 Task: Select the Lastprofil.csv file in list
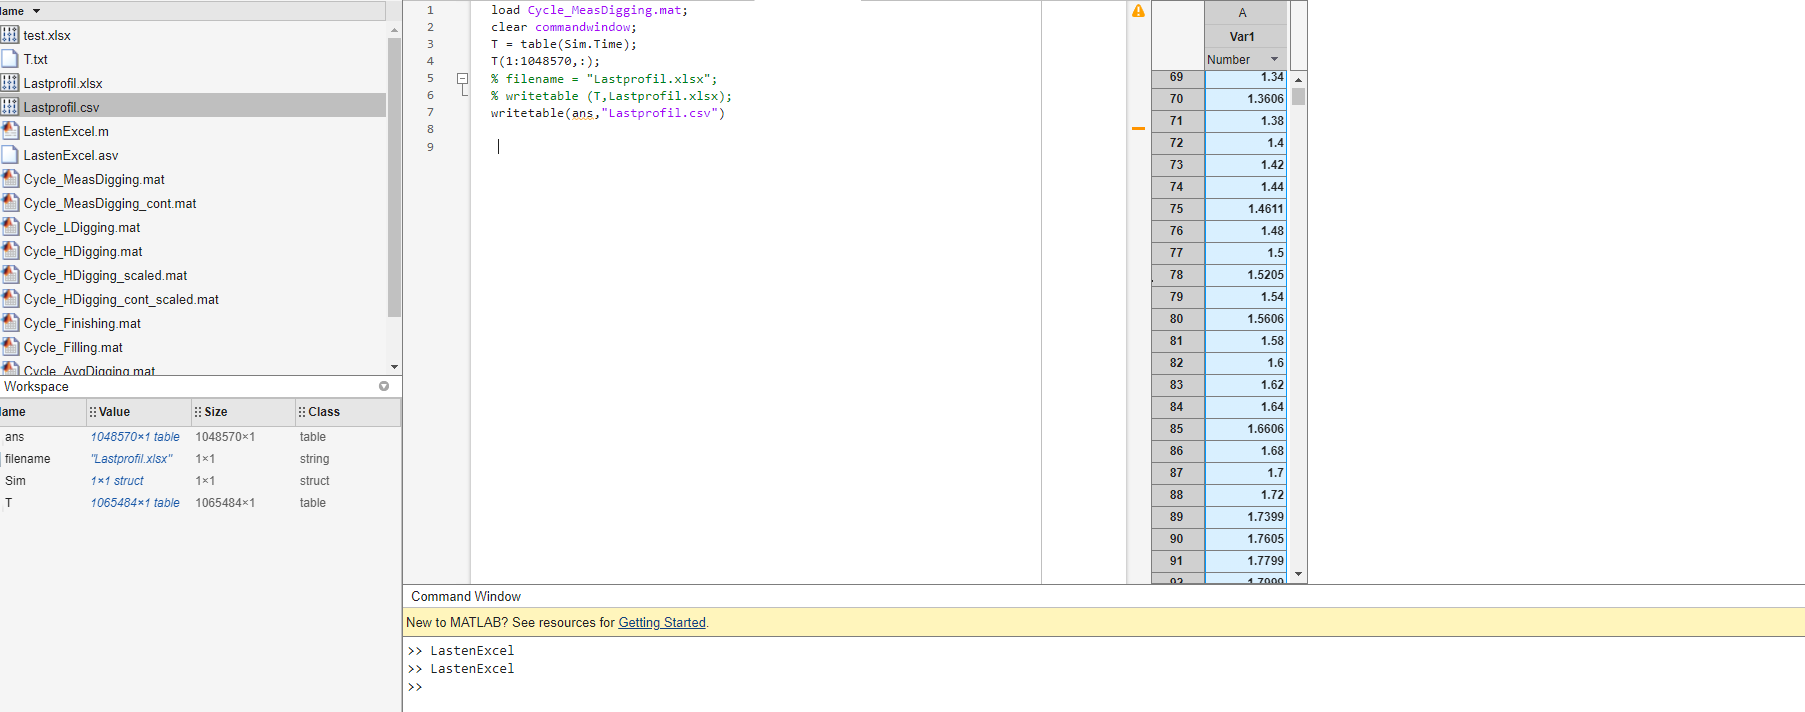tap(62, 107)
